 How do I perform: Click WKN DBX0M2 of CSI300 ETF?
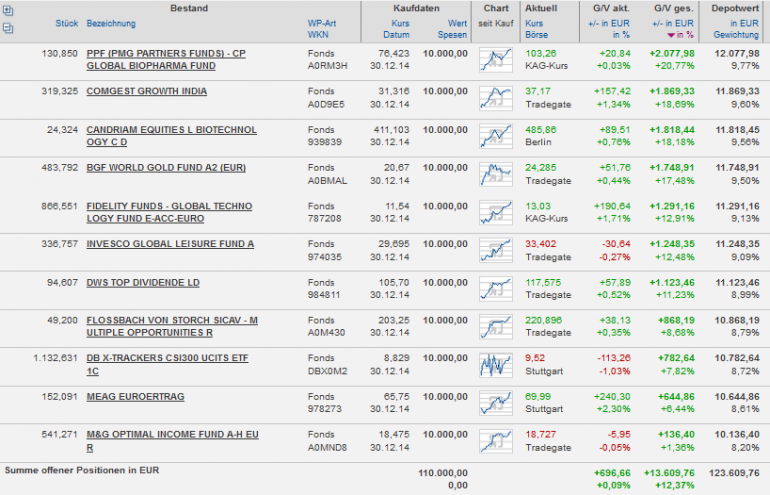point(328,371)
